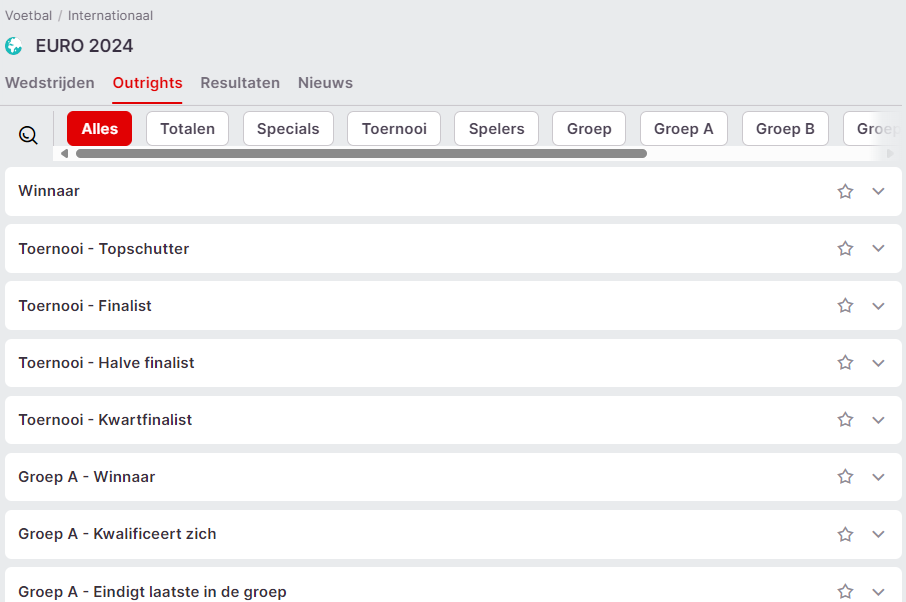Viewport: 906px width, 602px height.
Task: Click the EURO 2024 heading
Action: tap(84, 46)
